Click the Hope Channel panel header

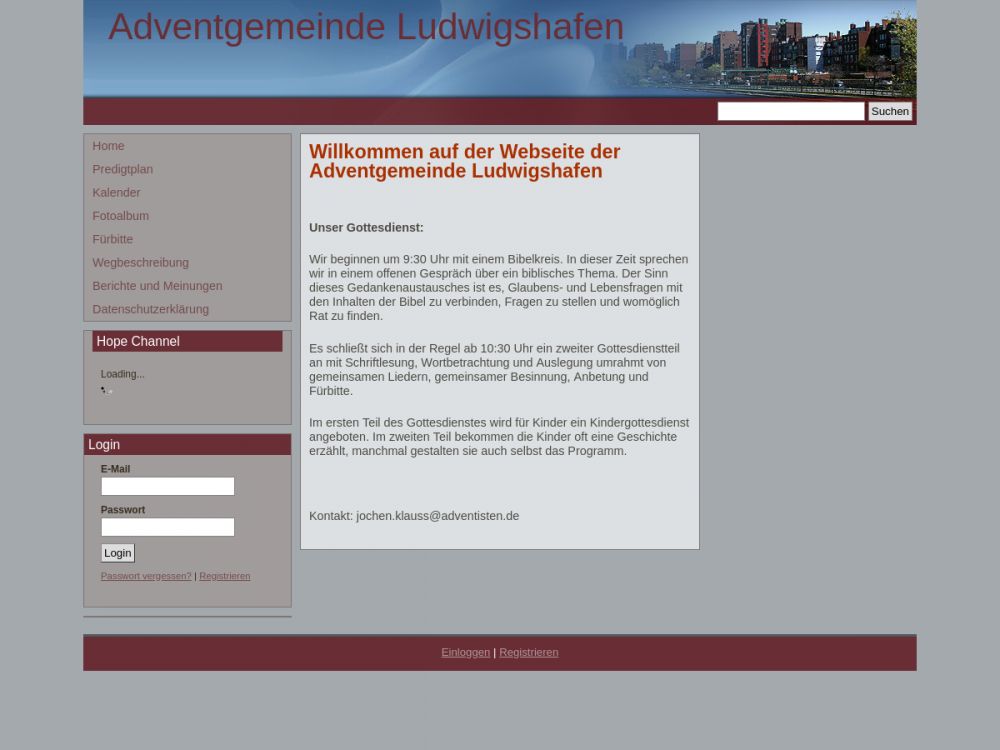click(x=187, y=341)
